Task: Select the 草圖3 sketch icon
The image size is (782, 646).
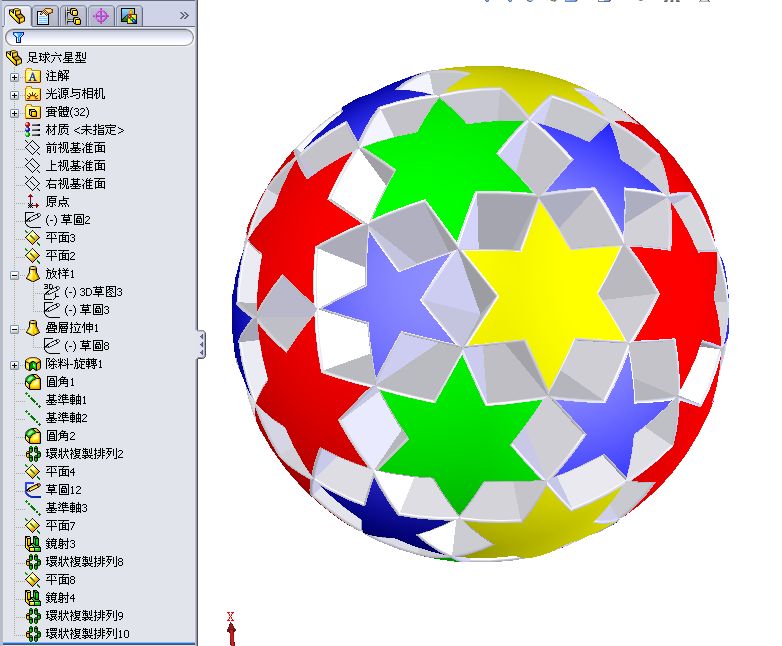Action: (x=51, y=310)
